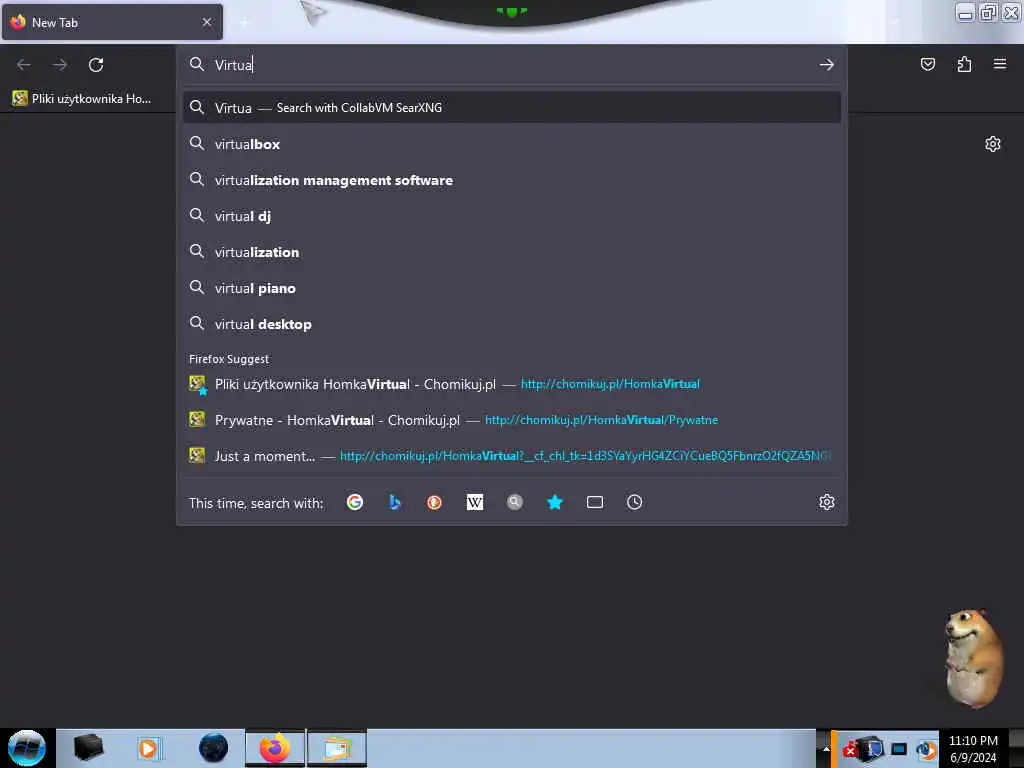Select Wikipedia search engine icon

[x=475, y=502]
